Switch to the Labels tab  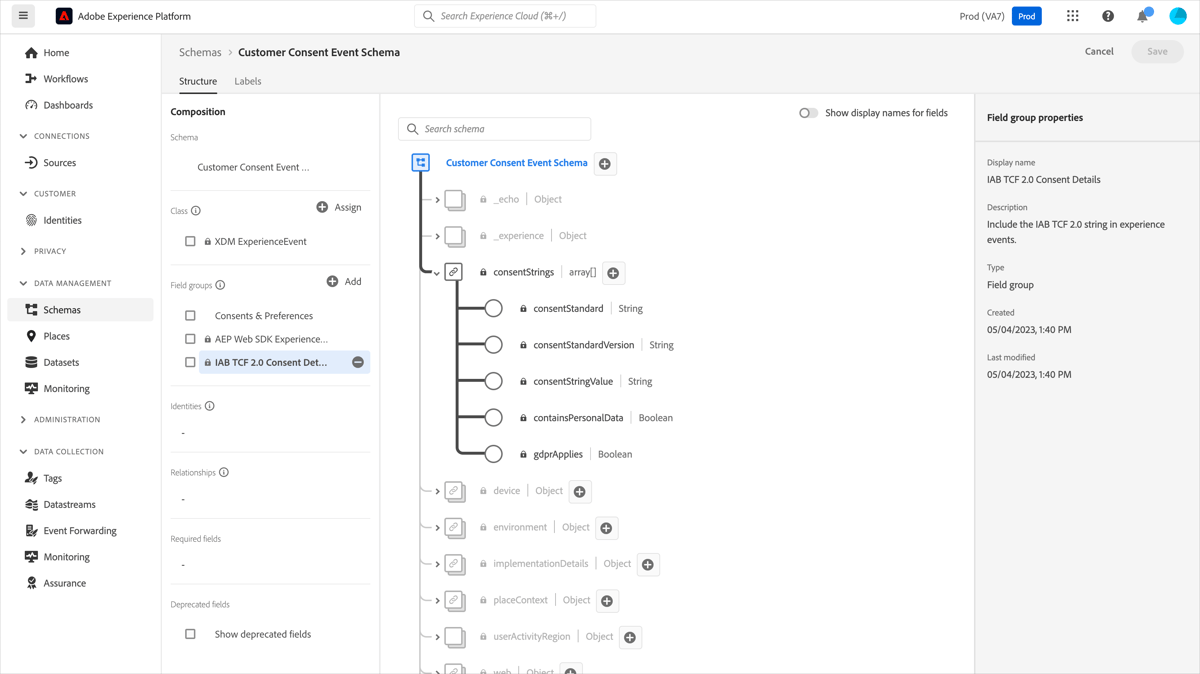tap(247, 81)
